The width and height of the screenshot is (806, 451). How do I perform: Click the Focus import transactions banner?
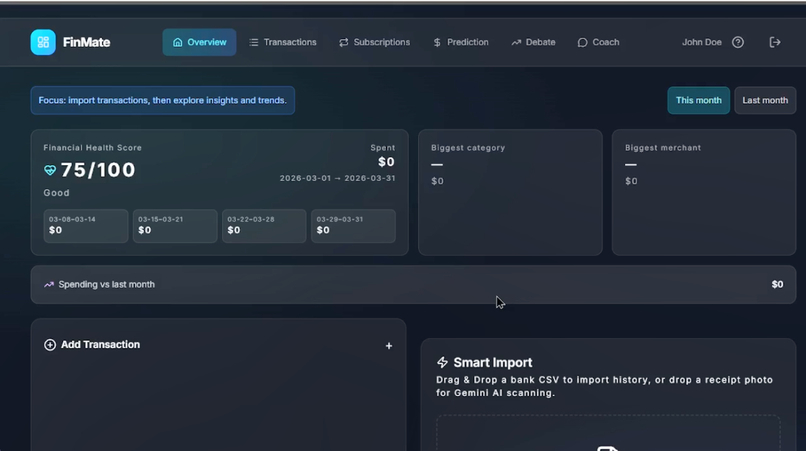click(x=162, y=100)
